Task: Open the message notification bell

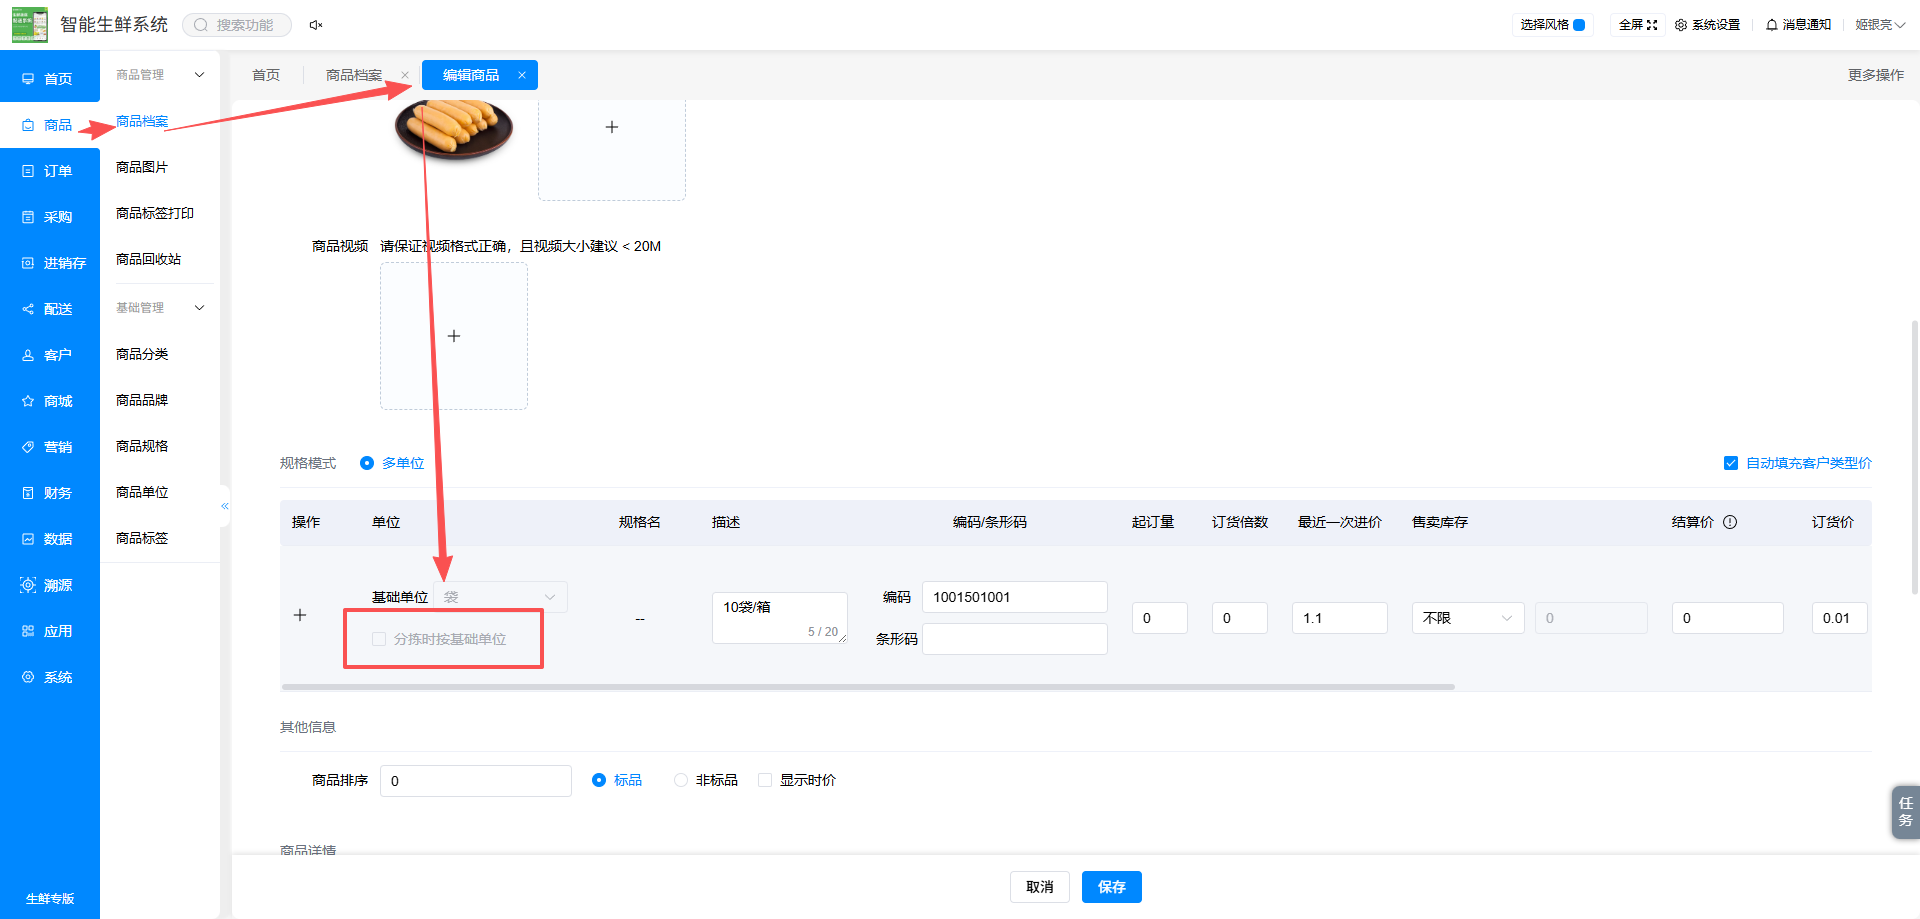Action: [1772, 25]
